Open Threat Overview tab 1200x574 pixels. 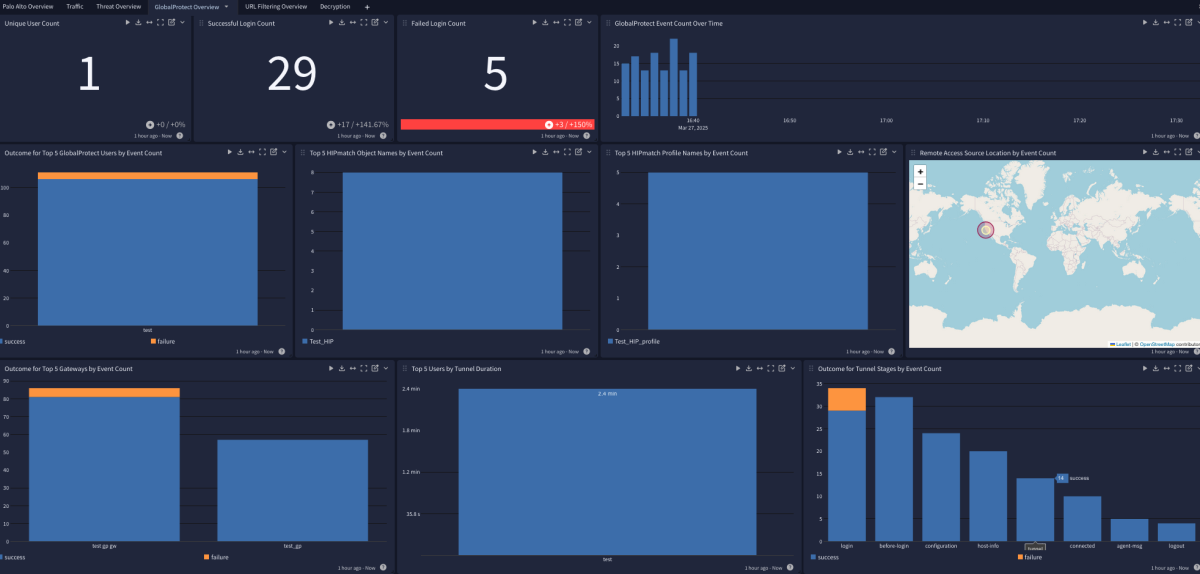coord(119,6)
